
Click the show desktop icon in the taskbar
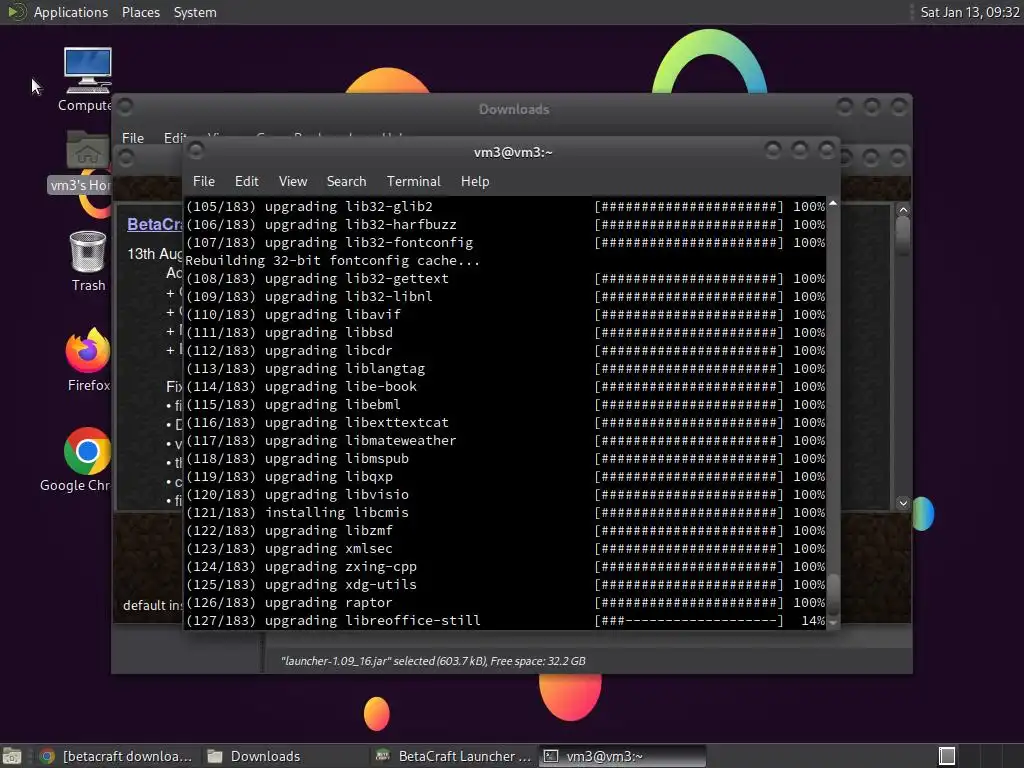click(x=12, y=756)
